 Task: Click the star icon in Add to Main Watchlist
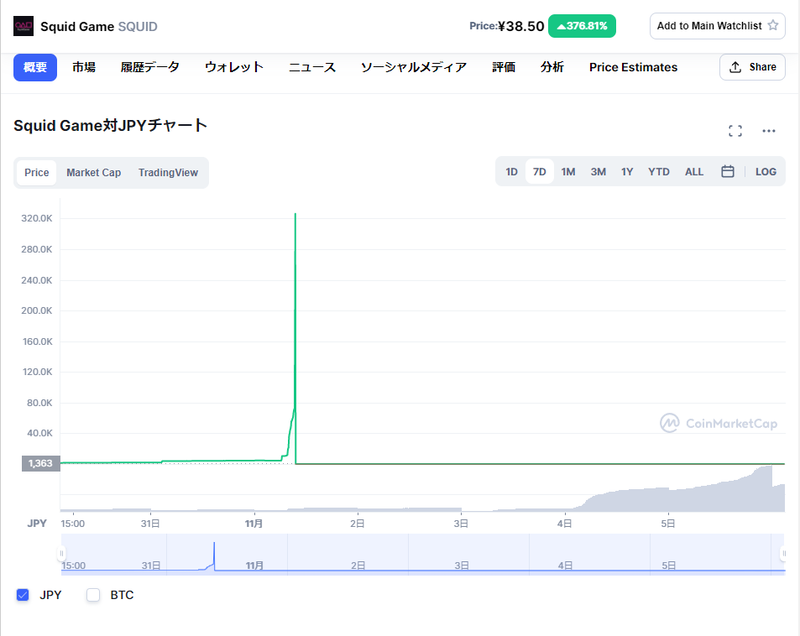point(772,26)
